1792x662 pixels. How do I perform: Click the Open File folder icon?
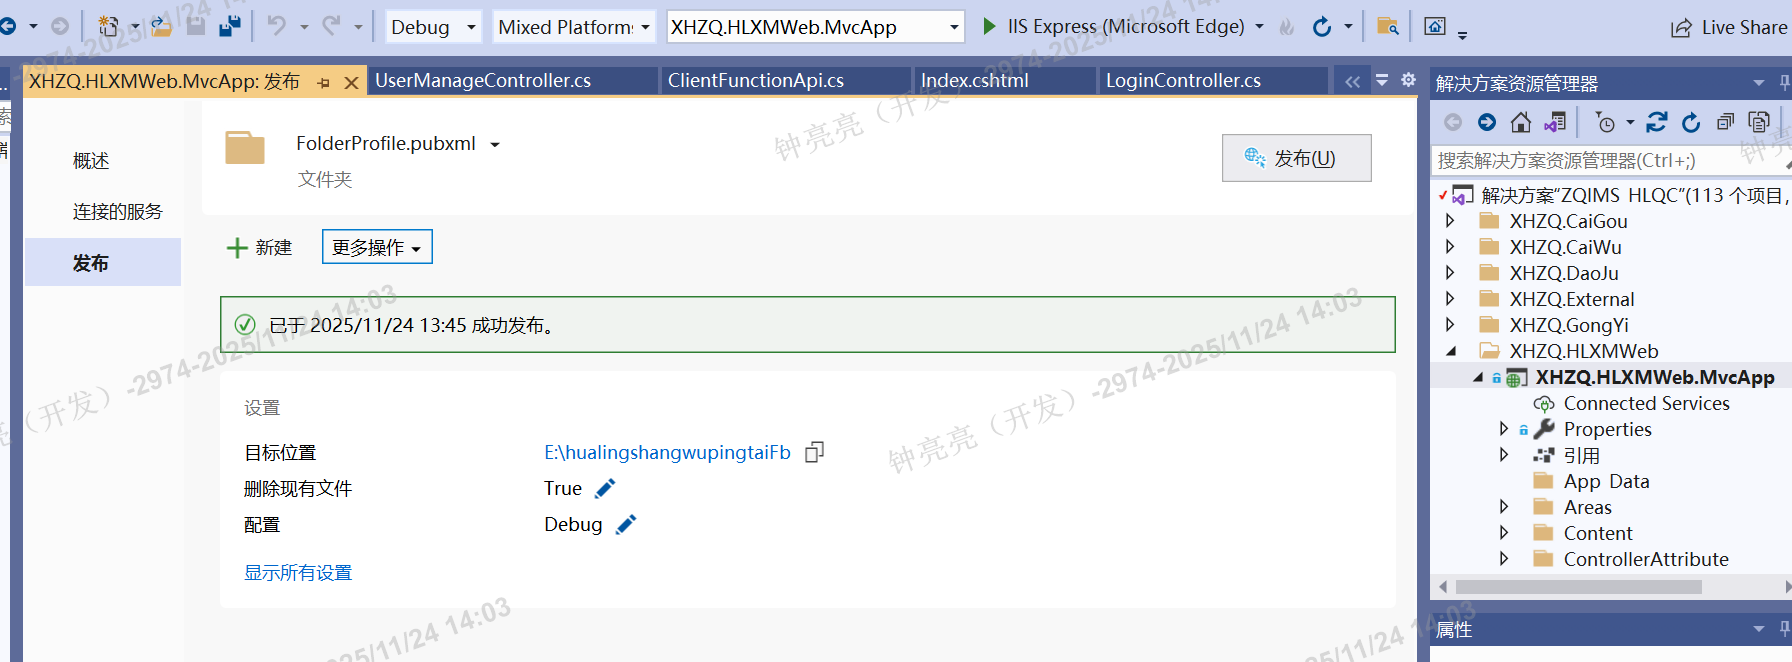pos(161,26)
